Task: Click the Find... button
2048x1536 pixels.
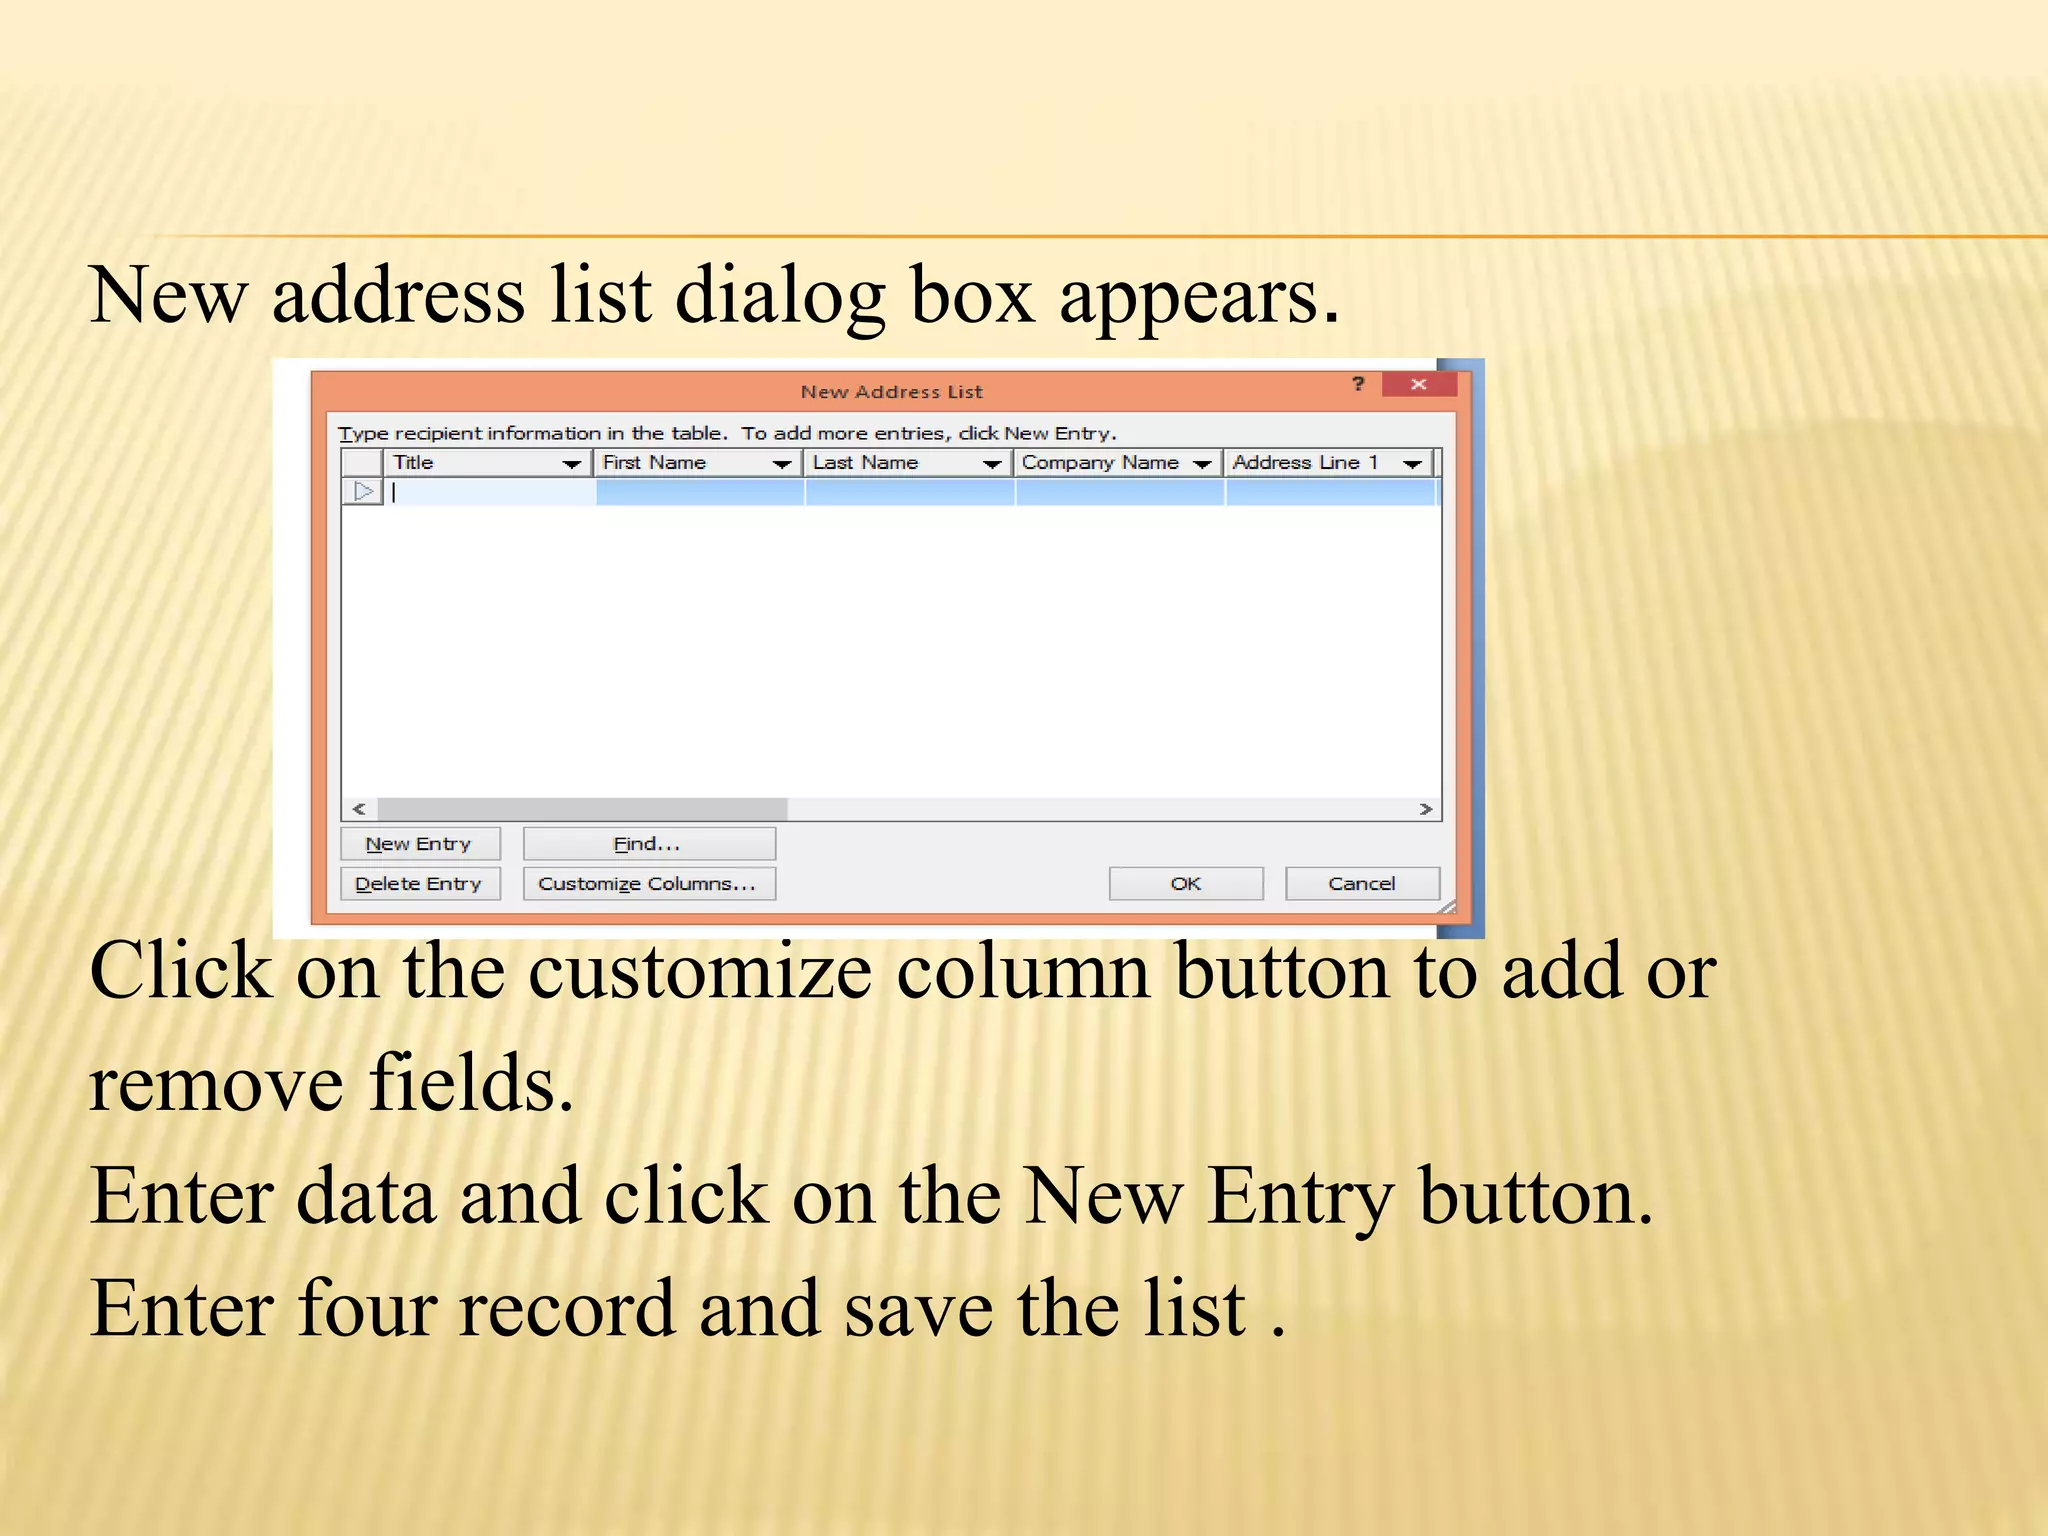Action: 649,844
